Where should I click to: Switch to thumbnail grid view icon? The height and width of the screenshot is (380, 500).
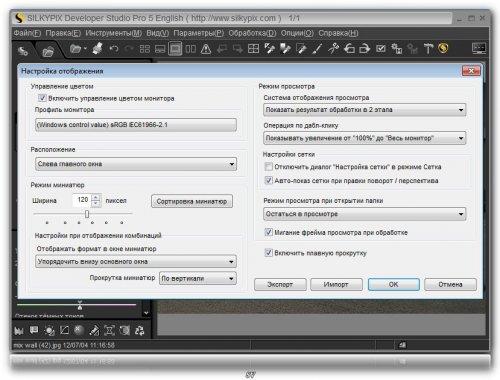(145, 49)
